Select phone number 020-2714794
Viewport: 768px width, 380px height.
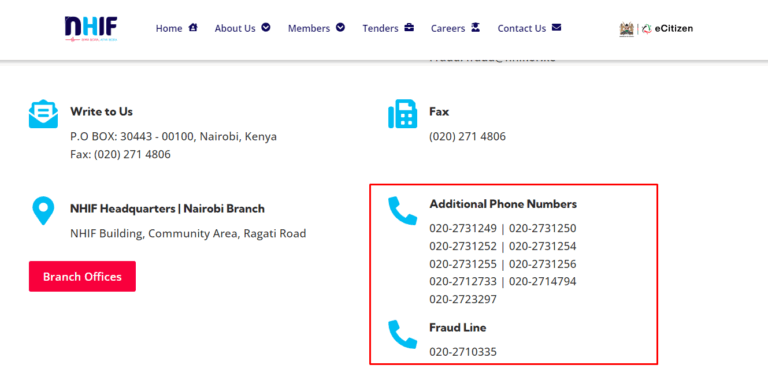[543, 282]
